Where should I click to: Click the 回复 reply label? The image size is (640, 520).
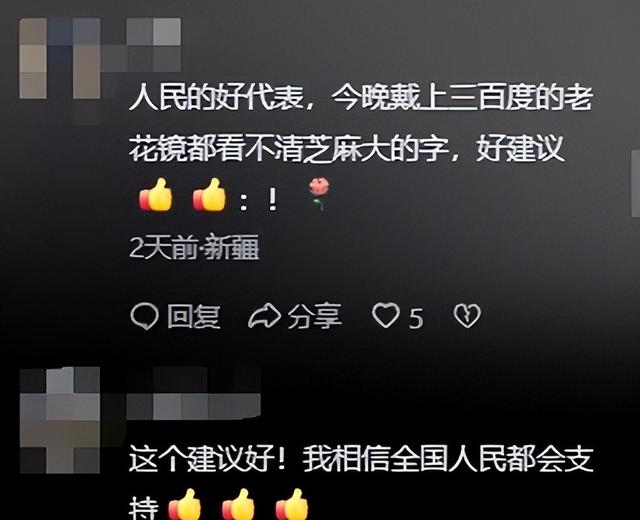pyautogui.click(x=194, y=316)
